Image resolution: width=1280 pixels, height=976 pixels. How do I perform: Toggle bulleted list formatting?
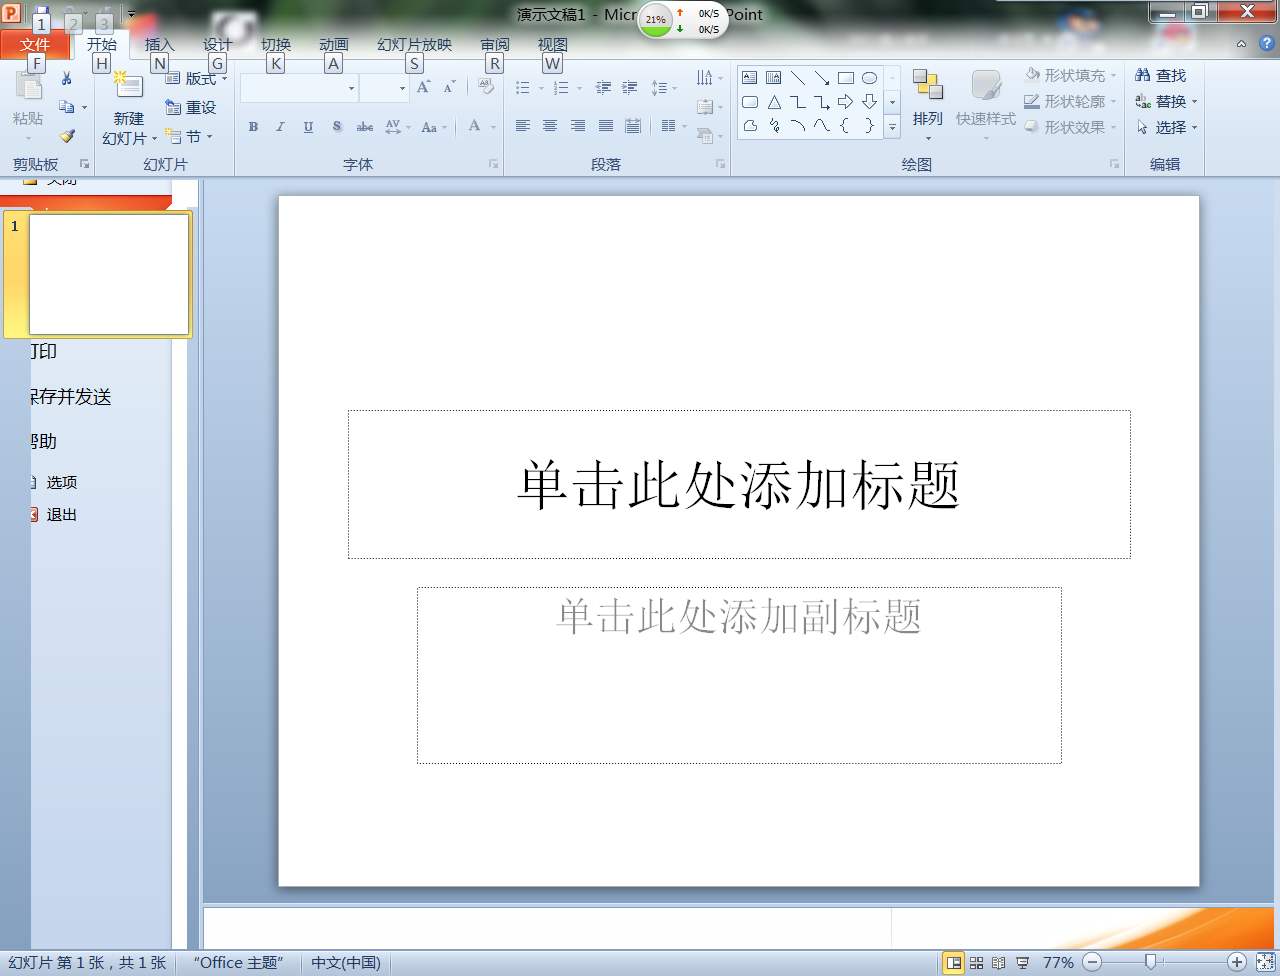click(x=524, y=88)
